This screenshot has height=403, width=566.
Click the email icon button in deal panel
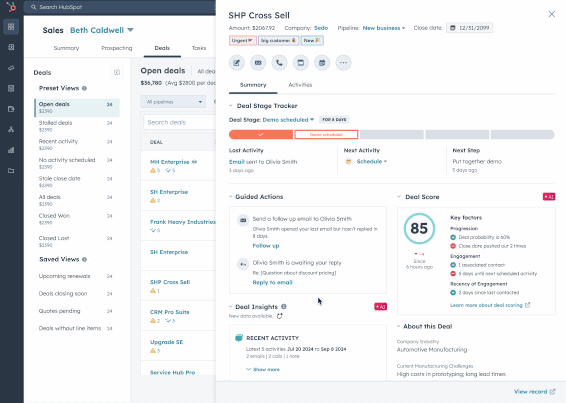pos(258,63)
